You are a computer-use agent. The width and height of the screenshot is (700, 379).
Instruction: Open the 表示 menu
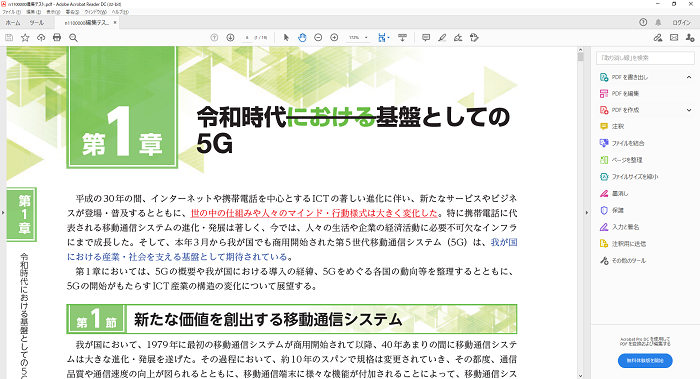click(53, 12)
